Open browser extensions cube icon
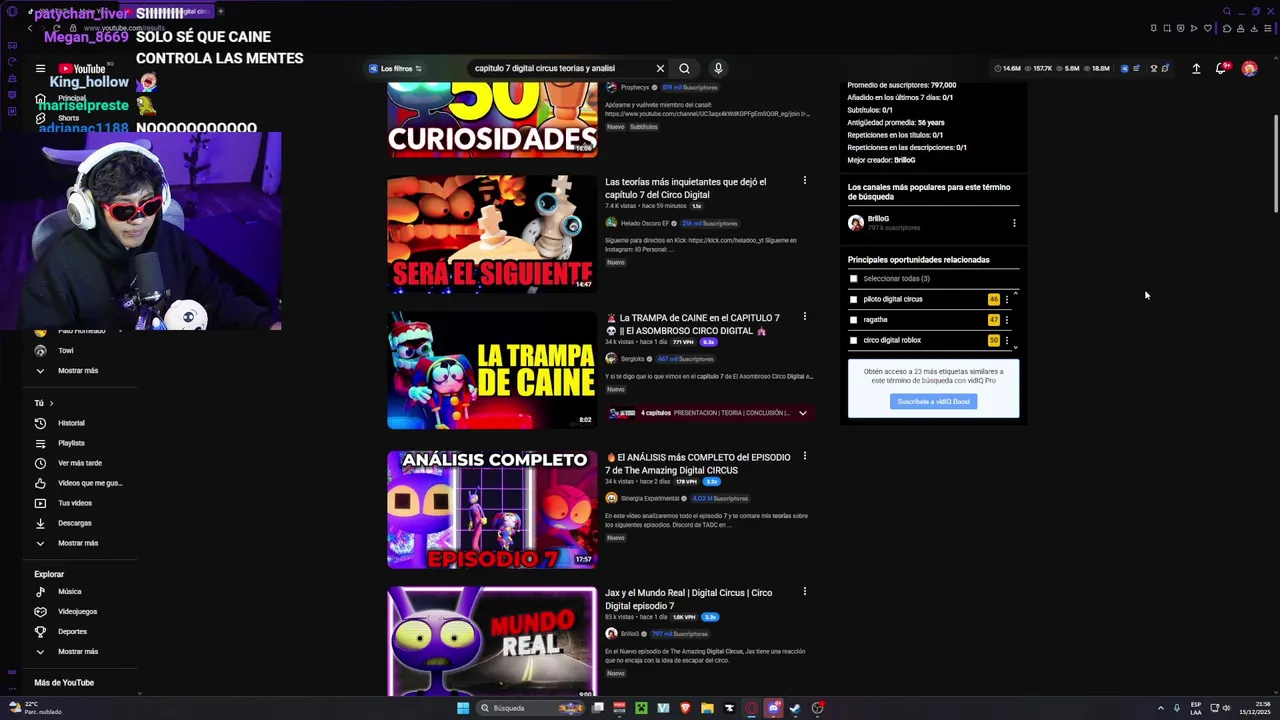Viewport: 1280px width, 720px height. [x=1227, y=28]
